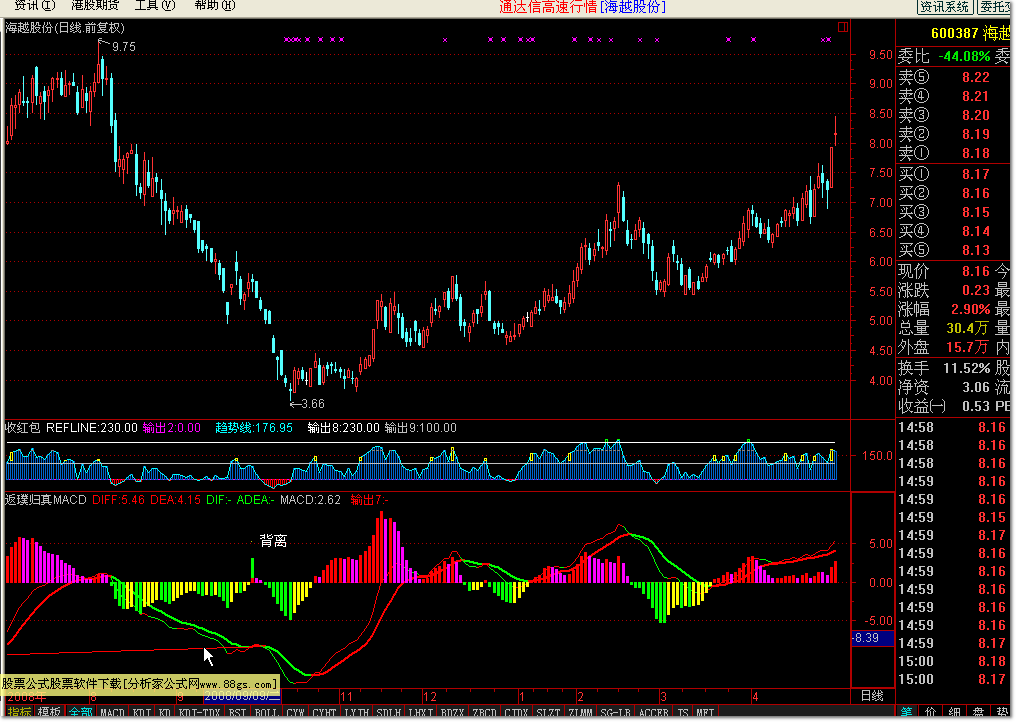Switch to the KDJ-TDX indicator tab
The height and width of the screenshot is (722, 1017).
(x=199, y=712)
